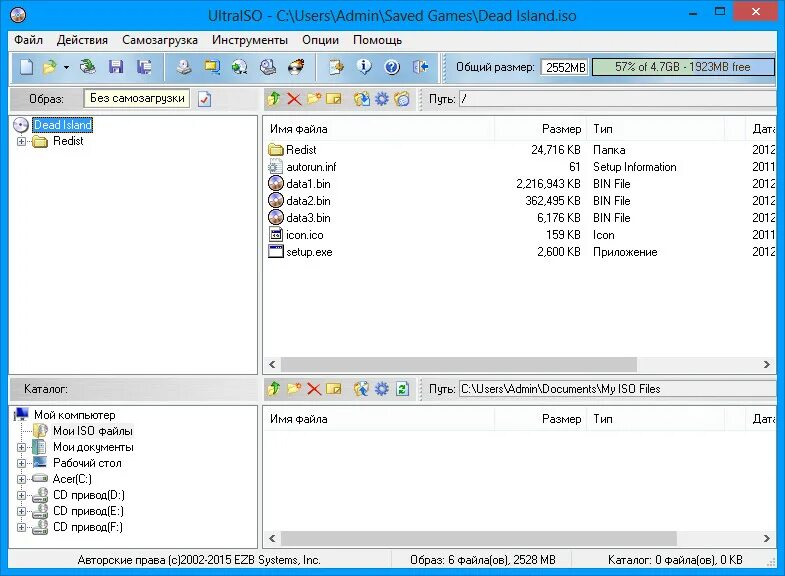Click the blue gear icon in catalog pane toolbar
Viewport: 785px width, 576px height.
pyautogui.click(x=381, y=388)
